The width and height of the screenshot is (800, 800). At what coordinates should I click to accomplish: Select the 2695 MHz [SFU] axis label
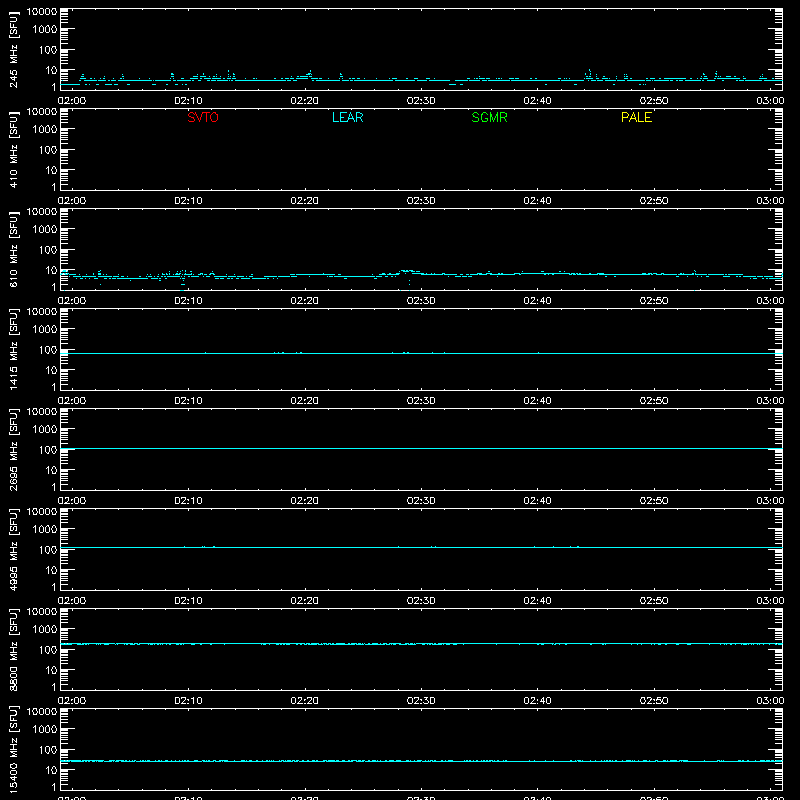click(x=13, y=449)
